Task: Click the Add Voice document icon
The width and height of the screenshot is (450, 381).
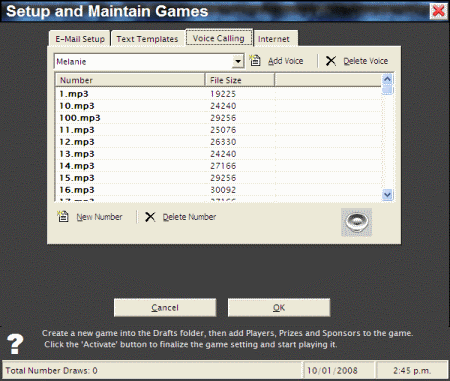Action: coord(255,61)
